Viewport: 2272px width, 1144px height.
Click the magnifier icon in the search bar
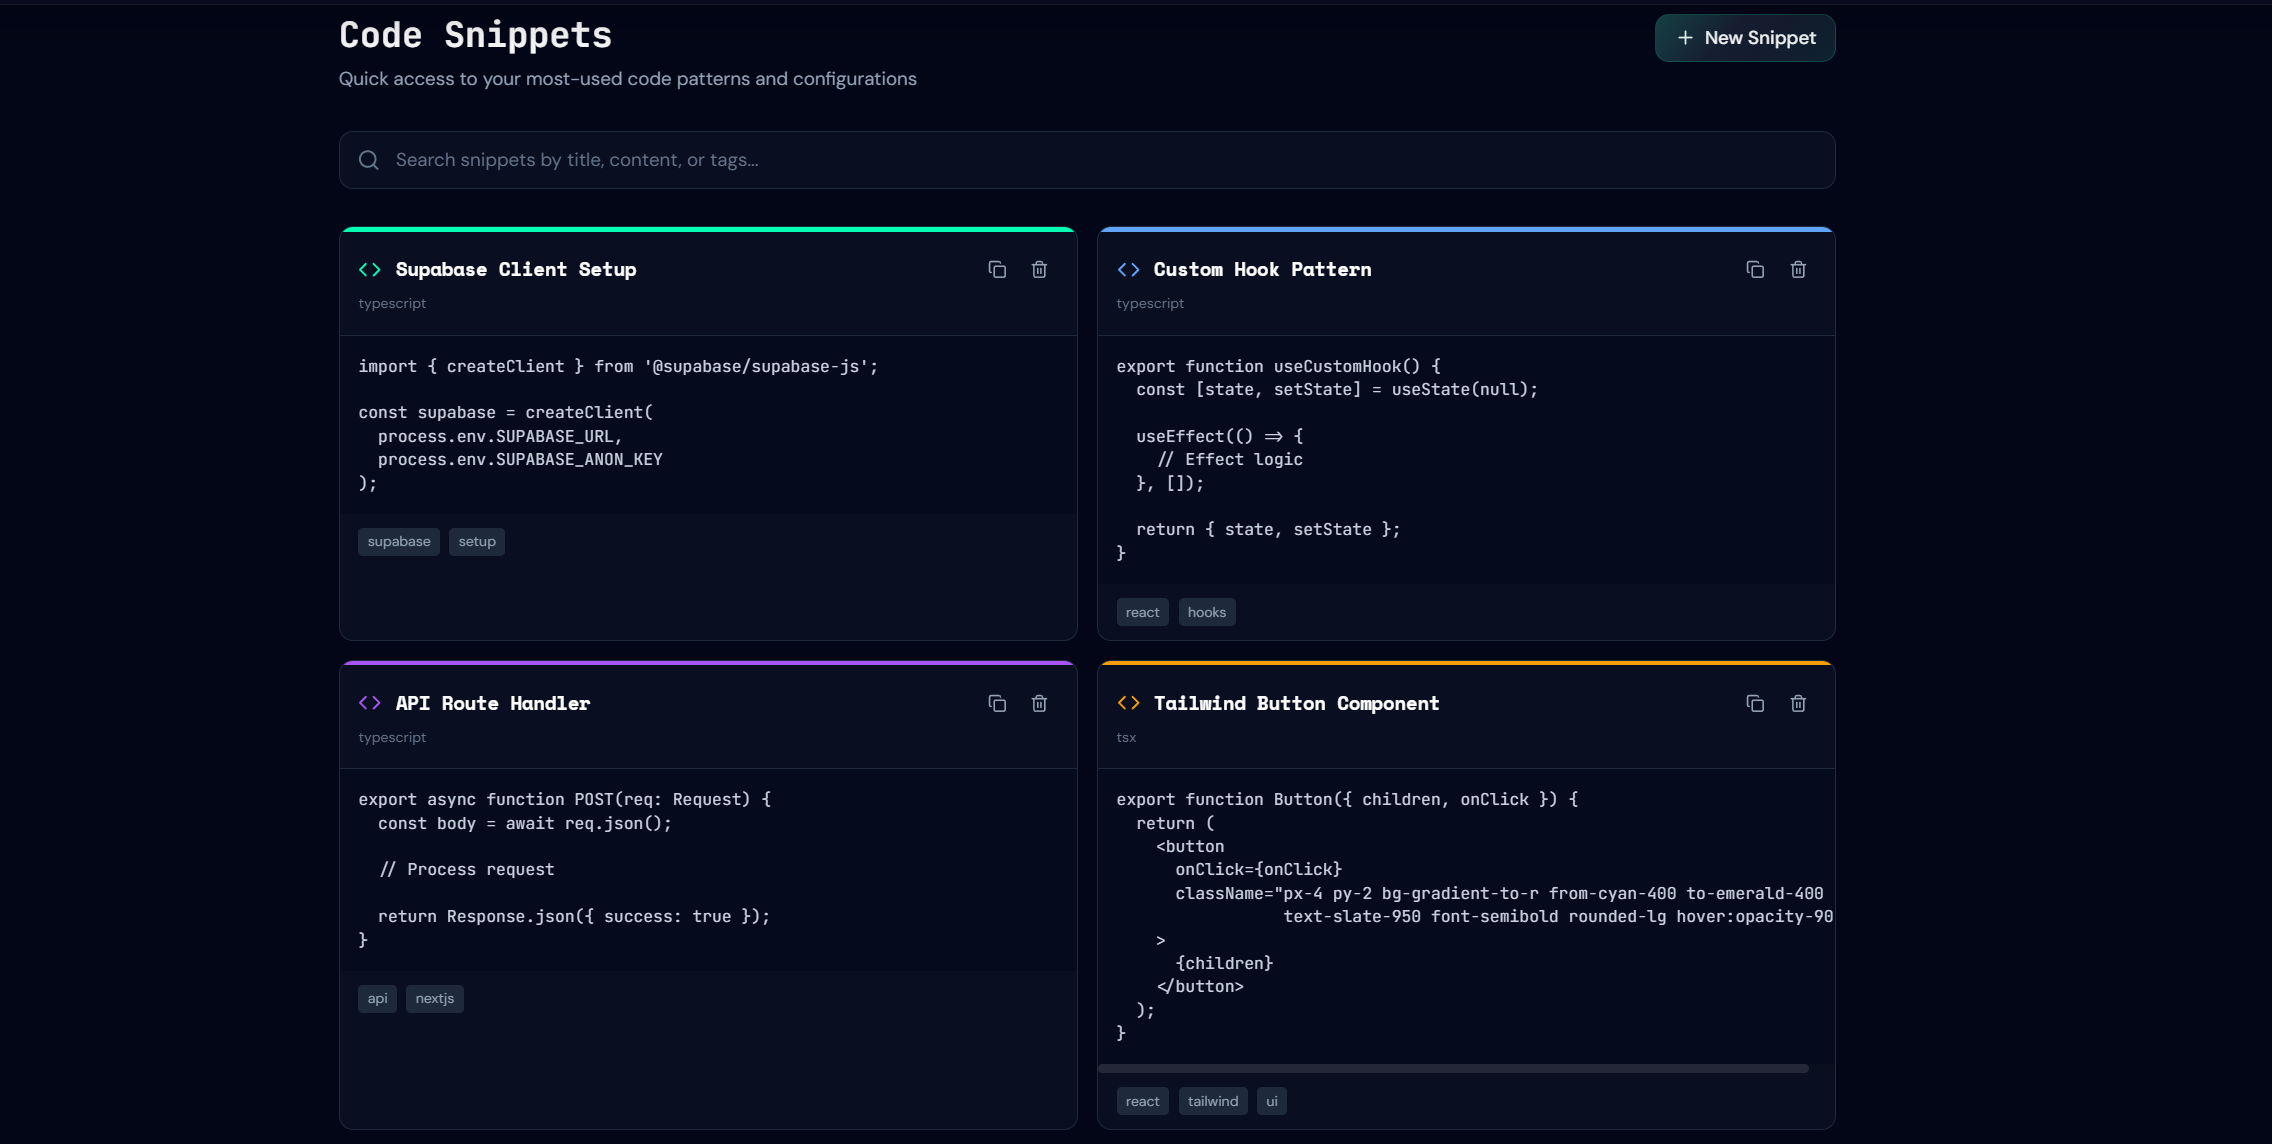pos(368,160)
